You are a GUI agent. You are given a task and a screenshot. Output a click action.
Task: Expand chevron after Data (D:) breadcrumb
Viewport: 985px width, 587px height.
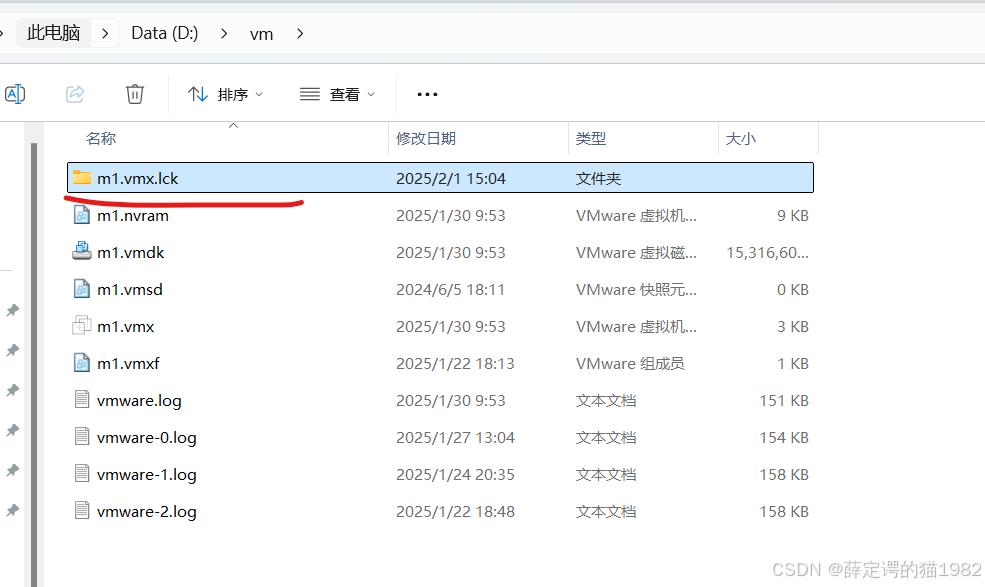[x=224, y=33]
